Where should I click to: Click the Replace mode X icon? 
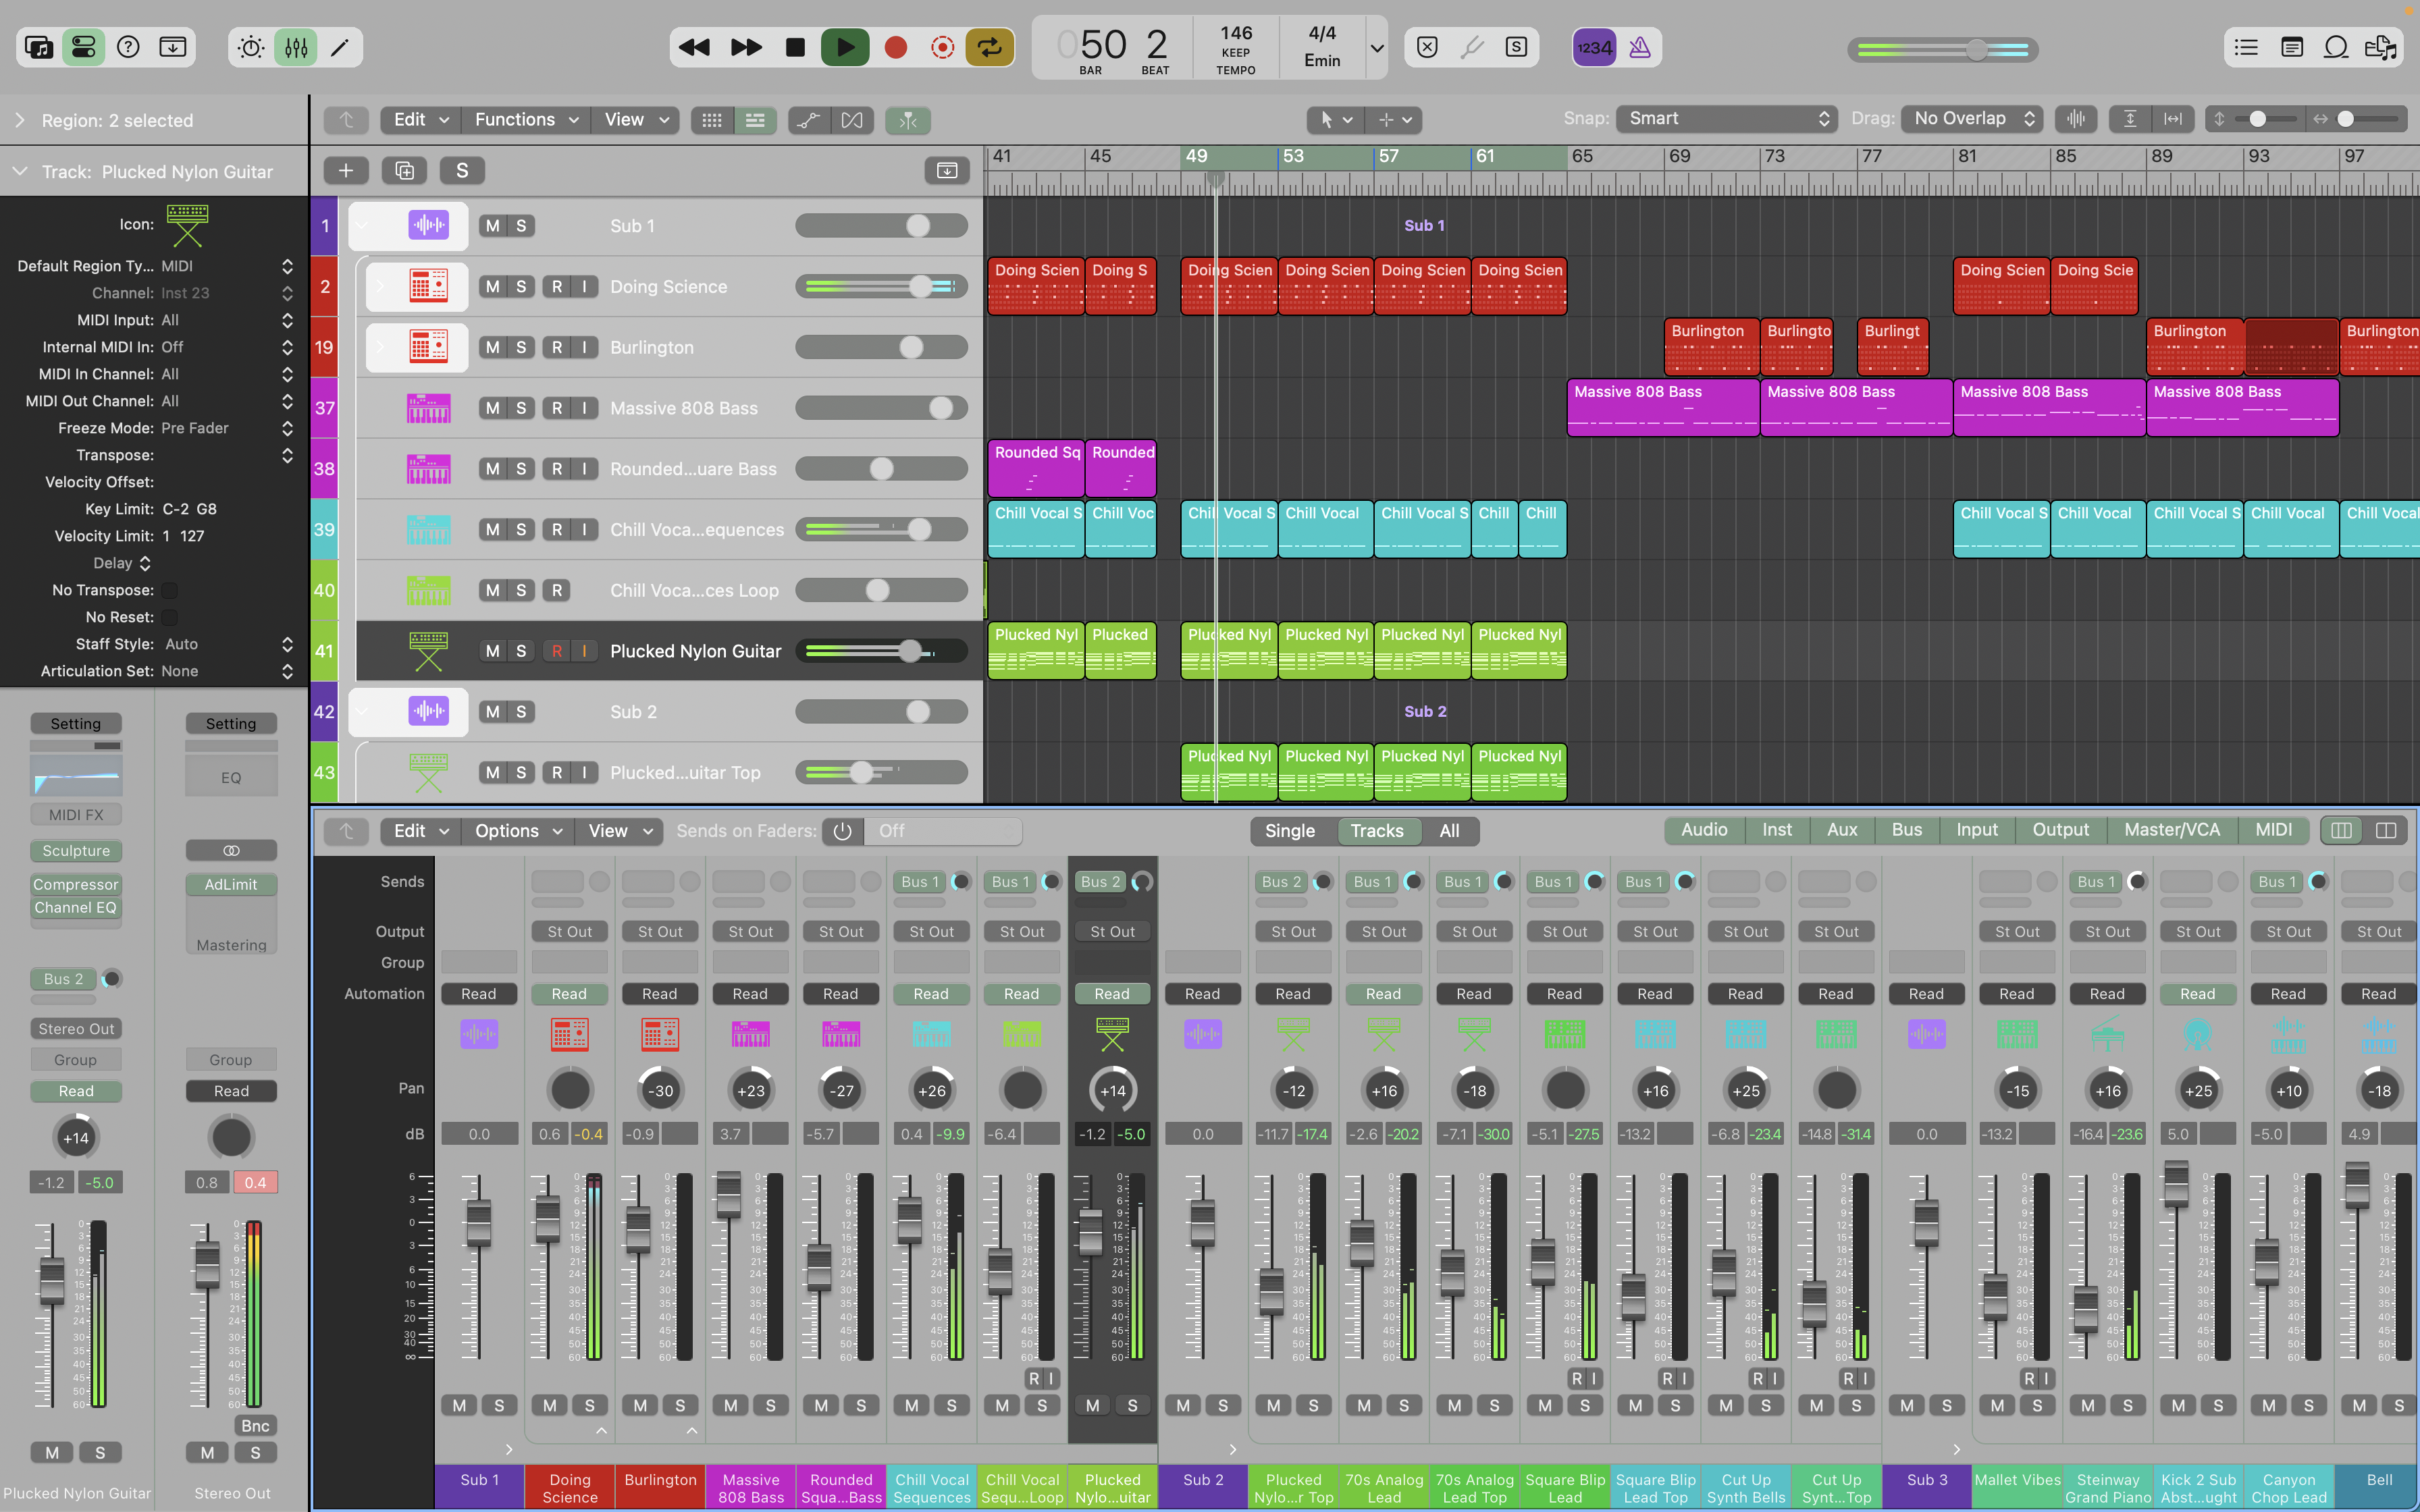pyautogui.click(x=1428, y=47)
